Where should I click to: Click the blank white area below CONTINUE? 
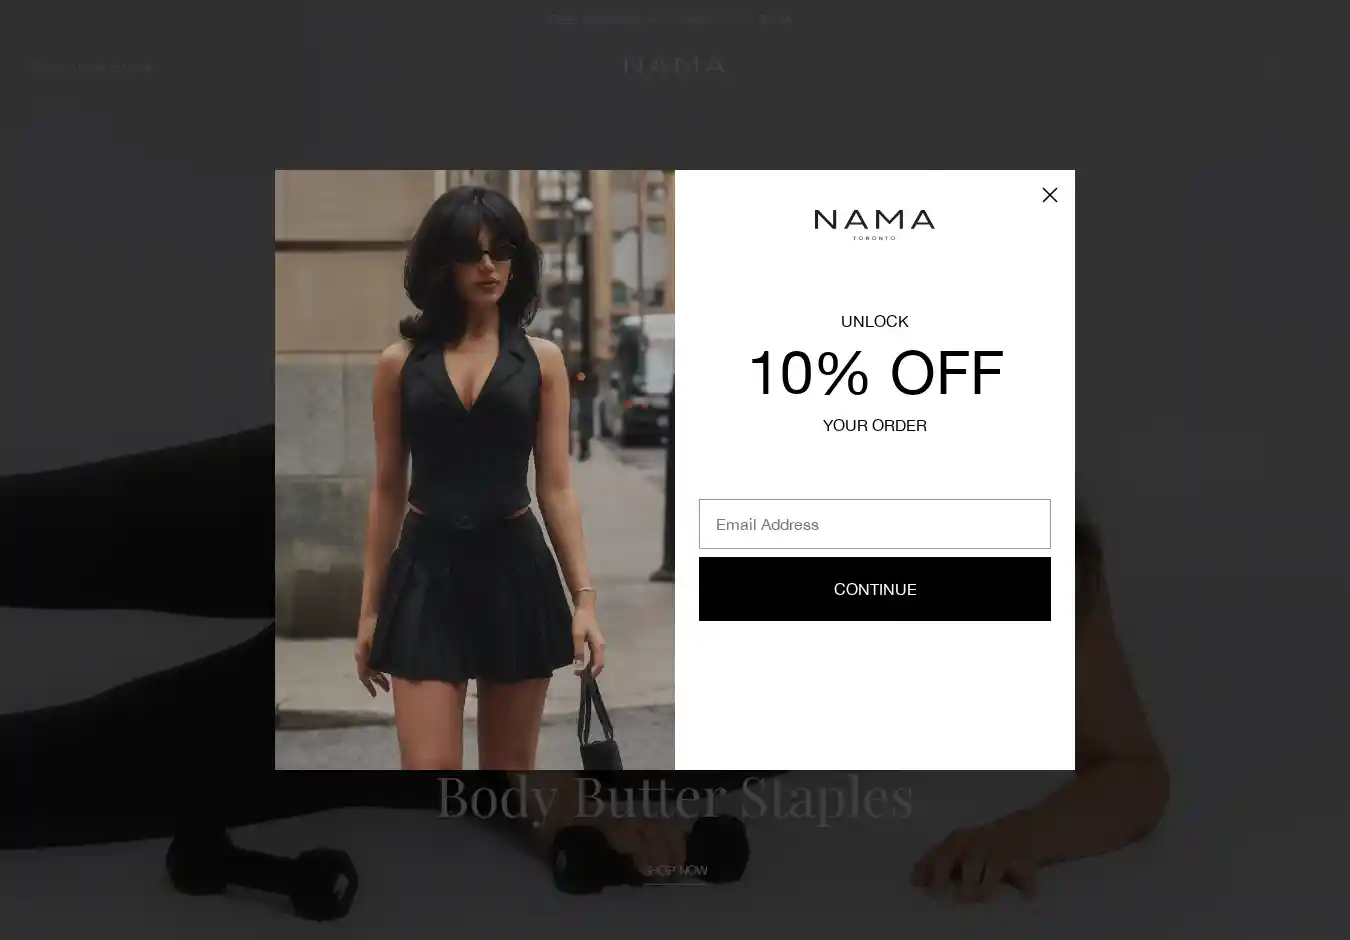point(874,695)
